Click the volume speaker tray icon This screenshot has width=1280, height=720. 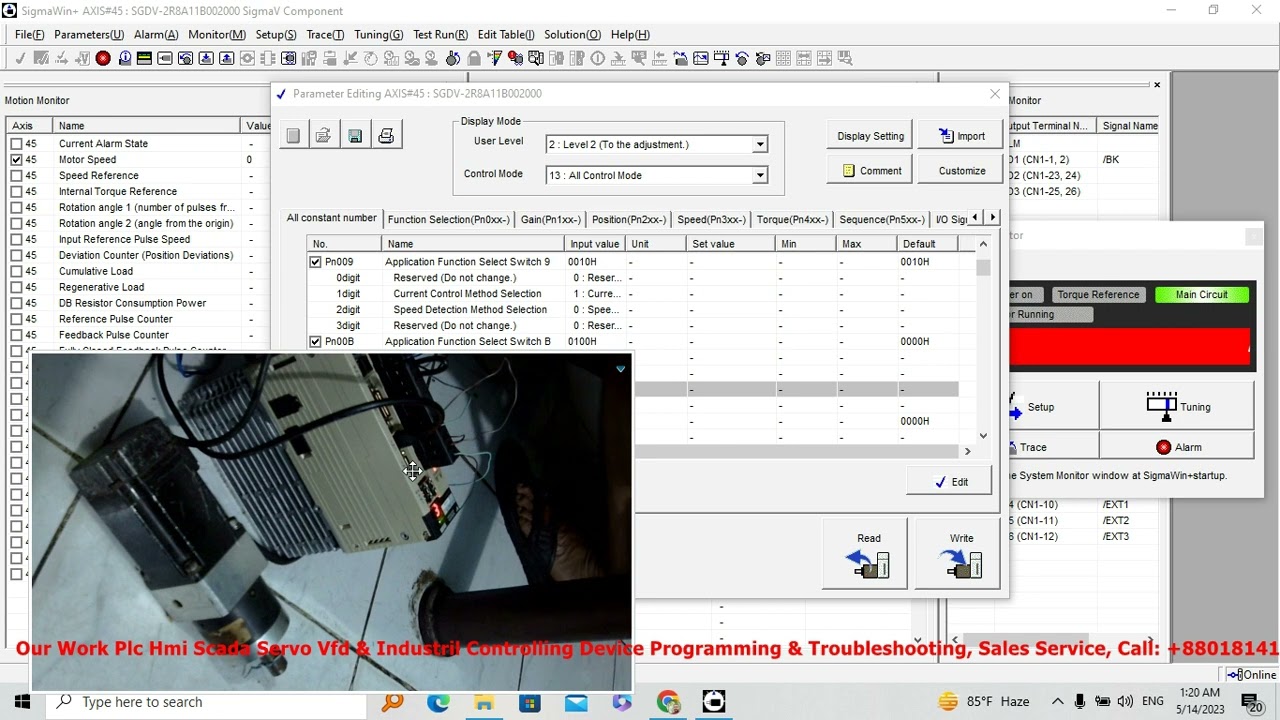[x=1125, y=702]
